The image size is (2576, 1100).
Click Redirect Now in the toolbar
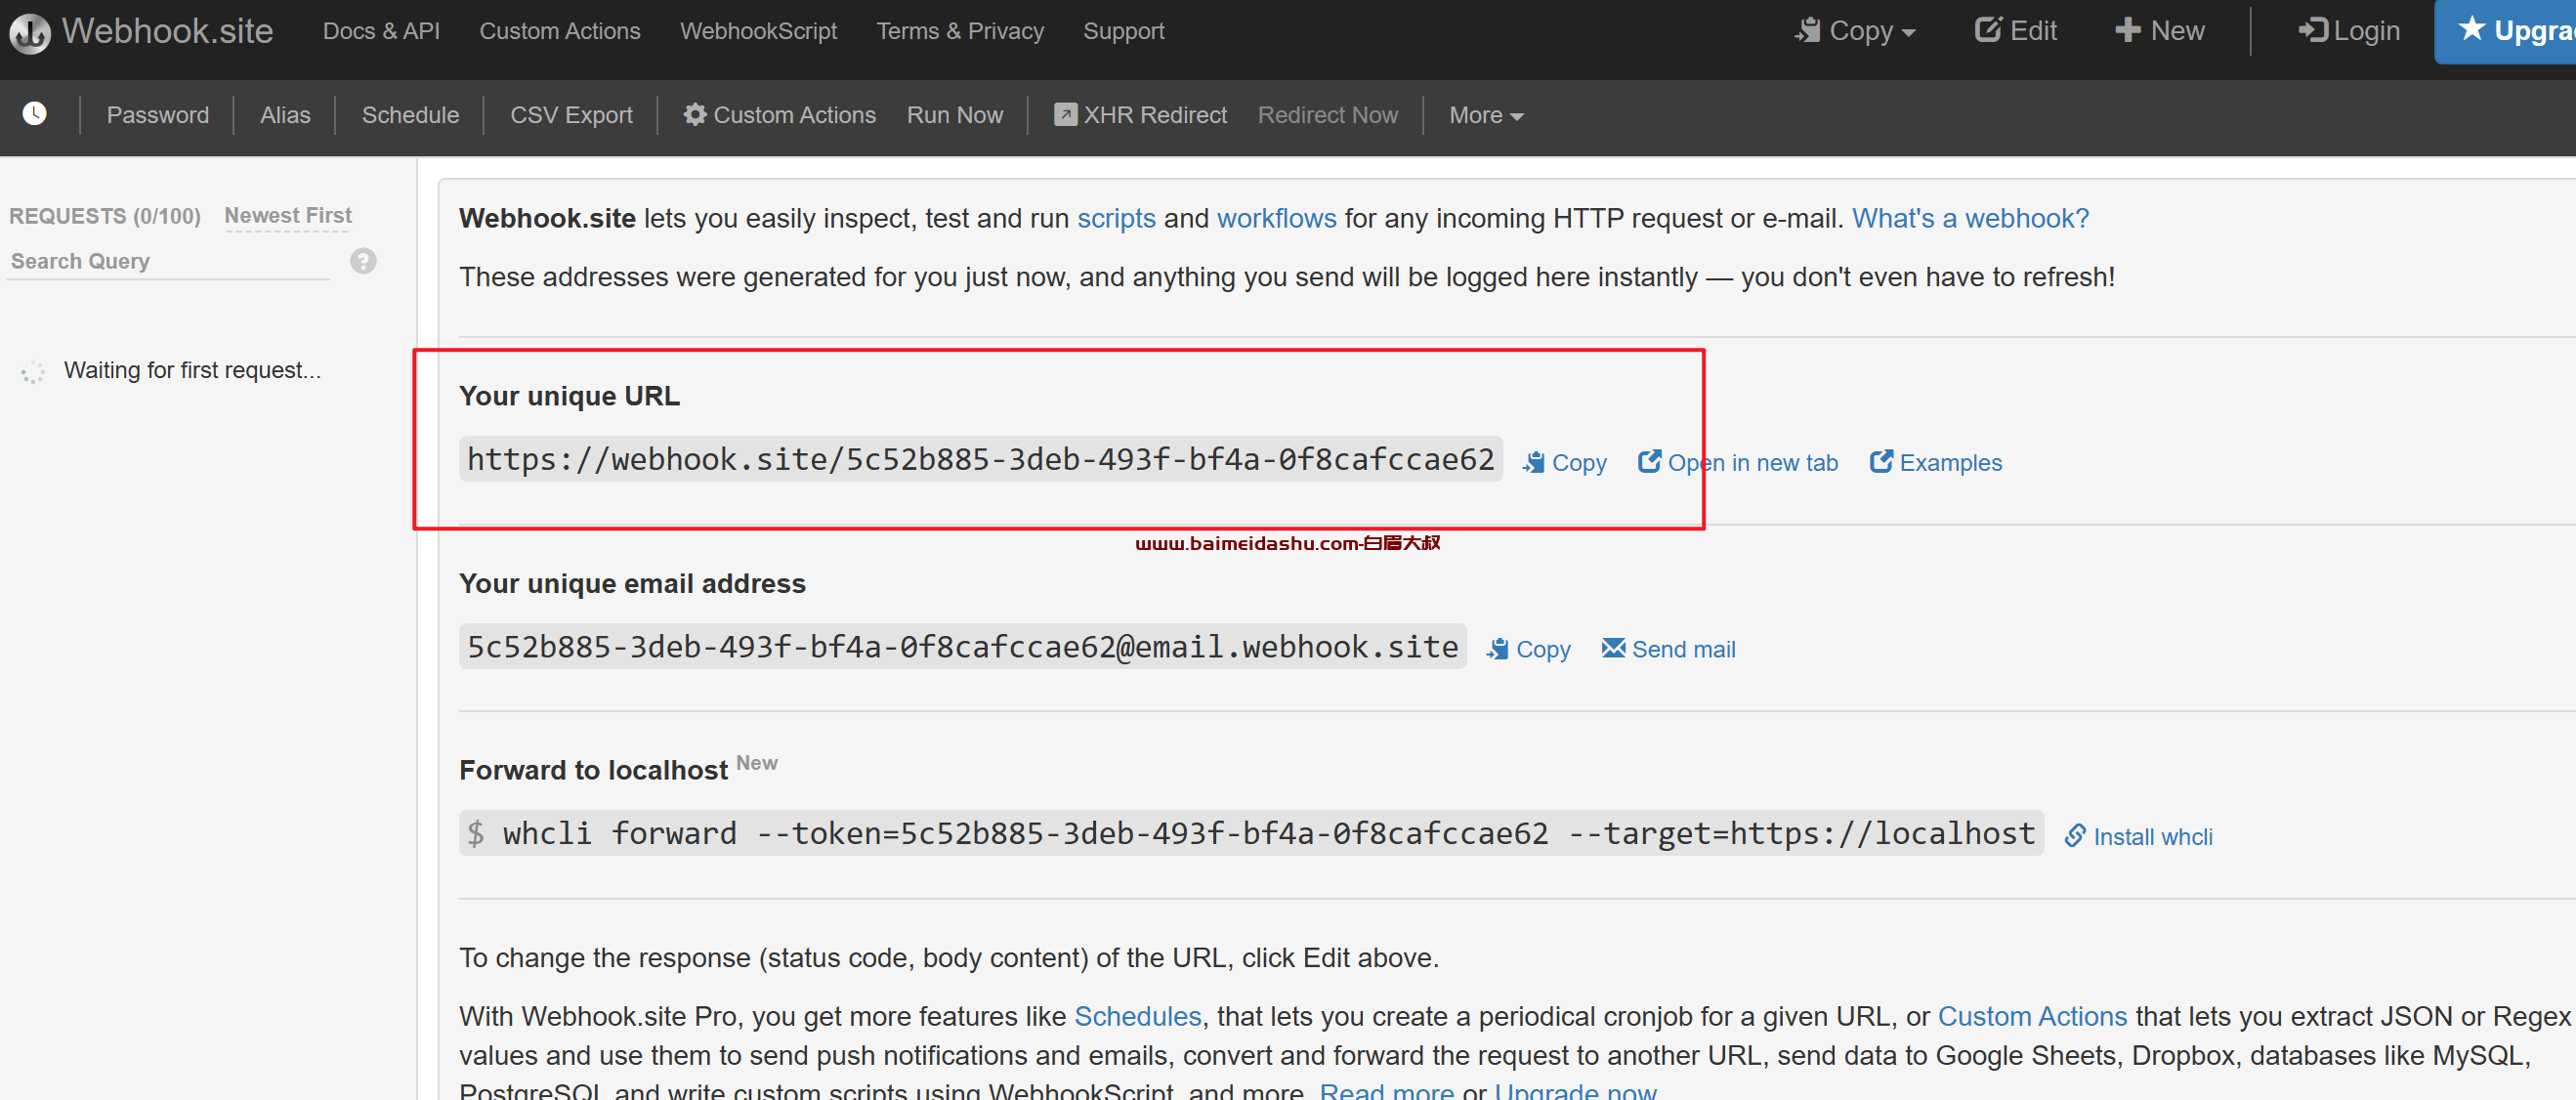coord(1327,115)
